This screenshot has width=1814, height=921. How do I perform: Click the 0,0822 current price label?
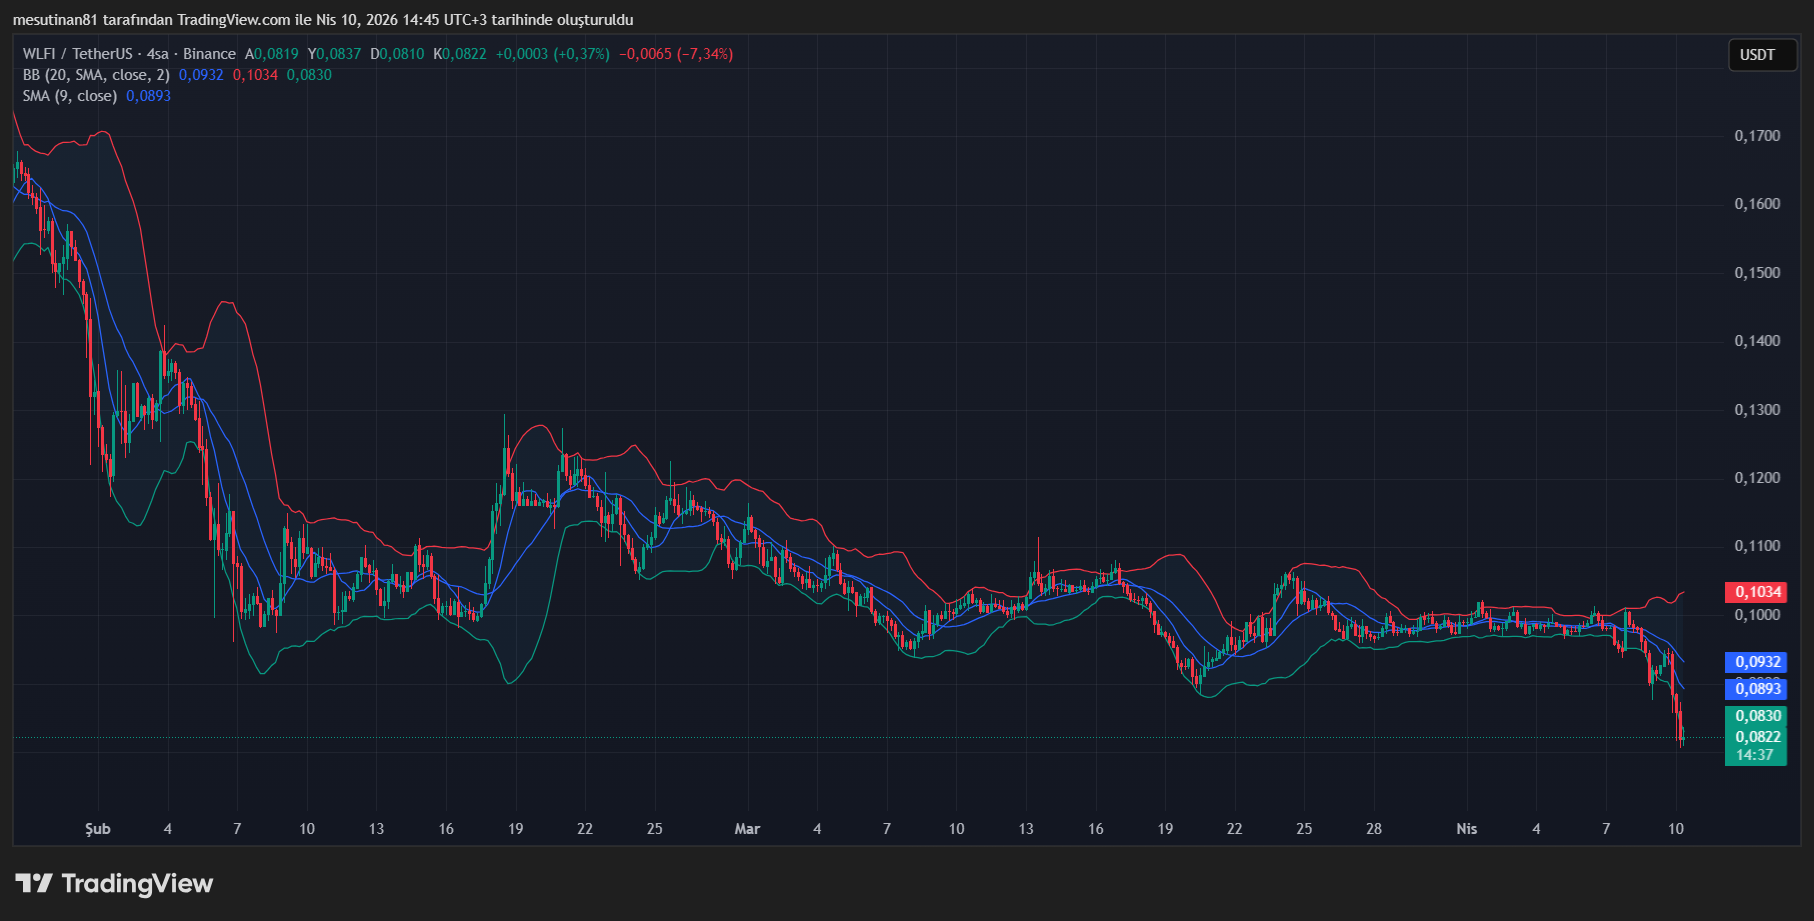pyautogui.click(x=1760, y=737)
